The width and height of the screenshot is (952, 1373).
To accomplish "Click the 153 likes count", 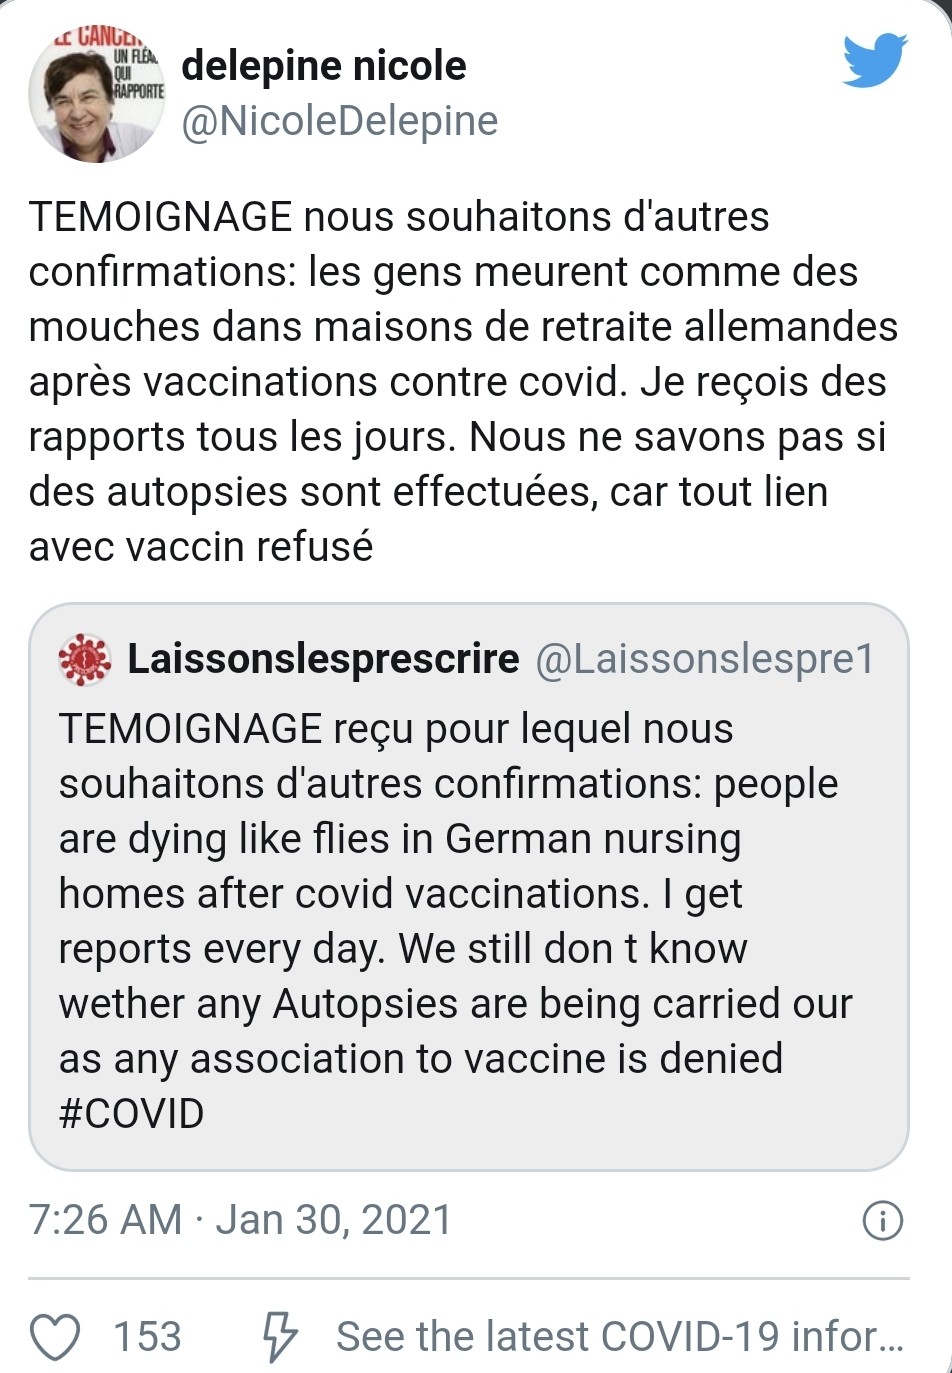I will tap(147, 1337).
